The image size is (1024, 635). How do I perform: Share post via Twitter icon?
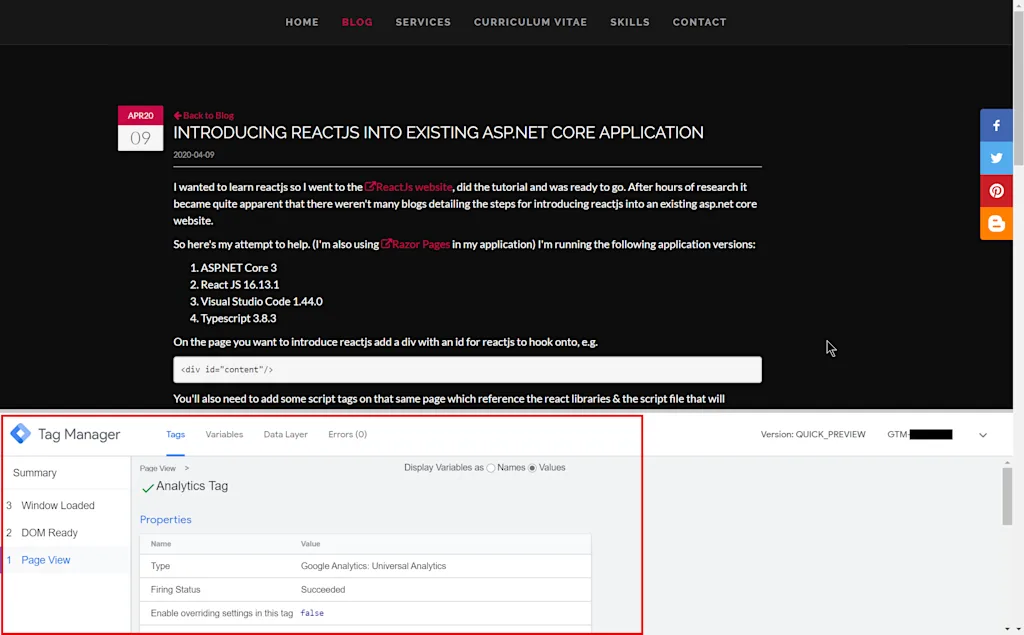996,158
